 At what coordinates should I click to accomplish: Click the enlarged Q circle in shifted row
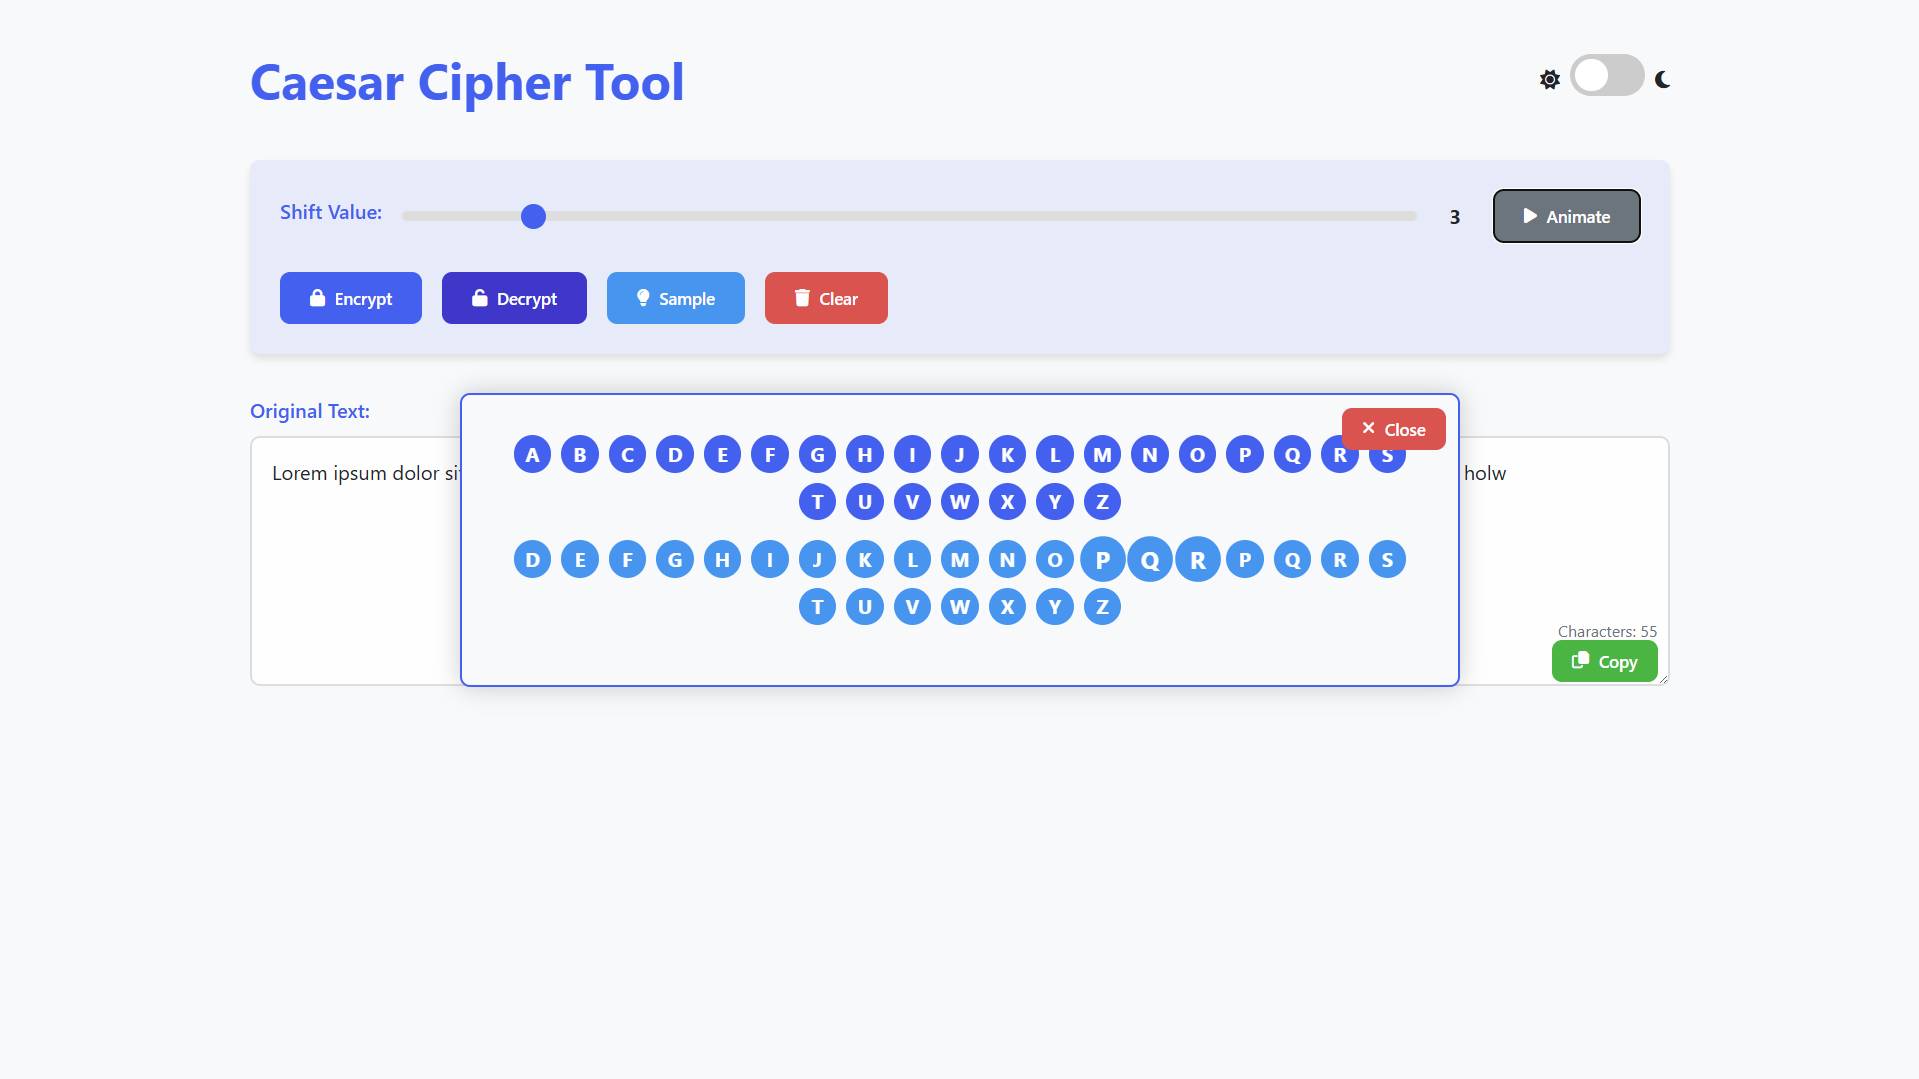coord(1150,560)
